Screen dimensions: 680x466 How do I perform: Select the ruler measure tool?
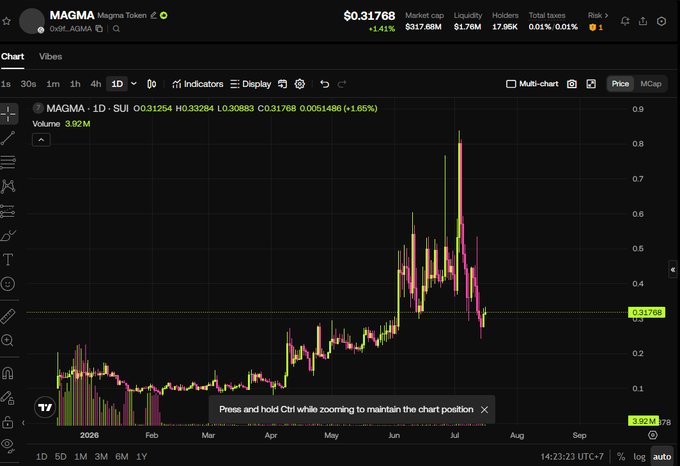pyautogui.click(x=8, y=316)
